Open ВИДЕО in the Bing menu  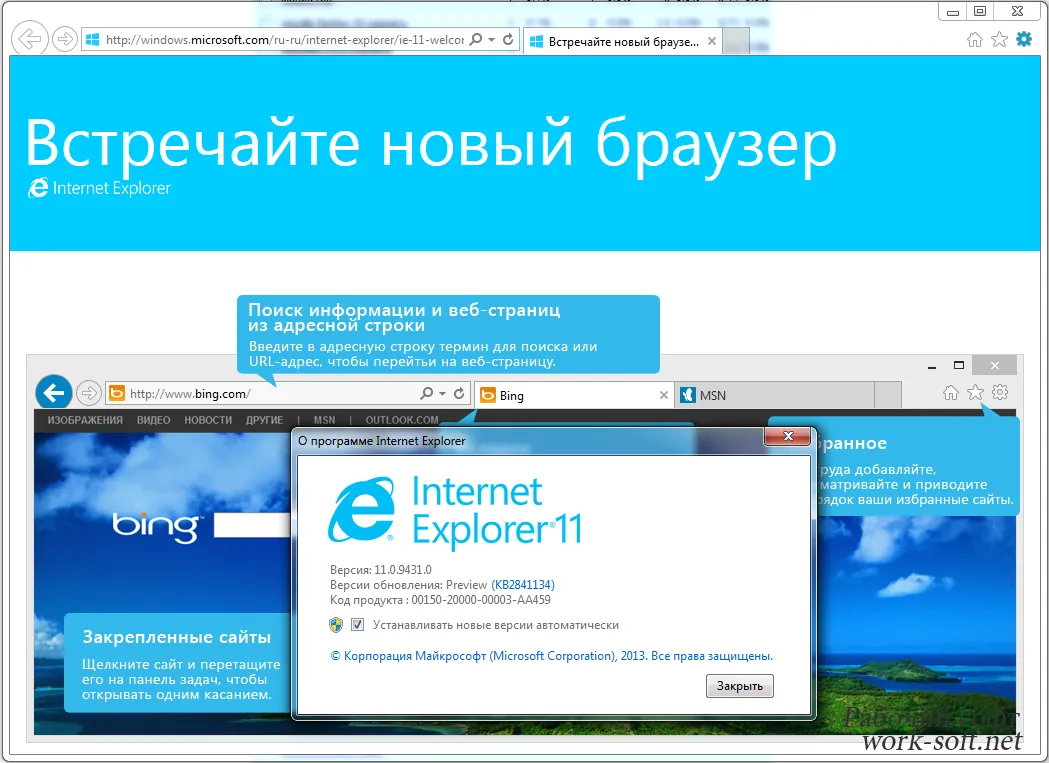[153, 420]
